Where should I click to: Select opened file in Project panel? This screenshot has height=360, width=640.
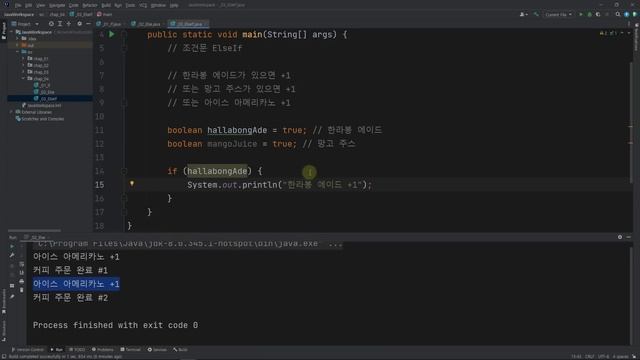click(x=51, y=24)
